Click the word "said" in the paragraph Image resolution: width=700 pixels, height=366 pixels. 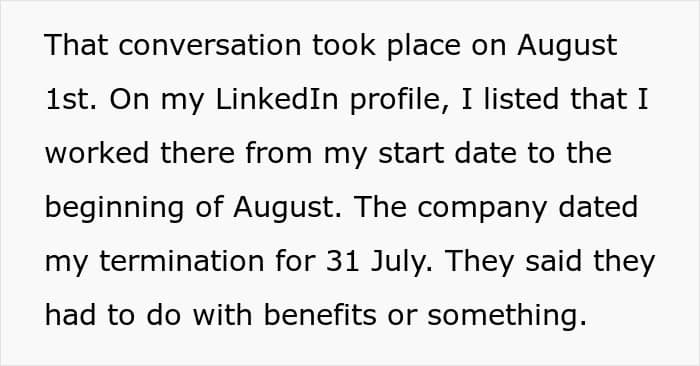554,262
